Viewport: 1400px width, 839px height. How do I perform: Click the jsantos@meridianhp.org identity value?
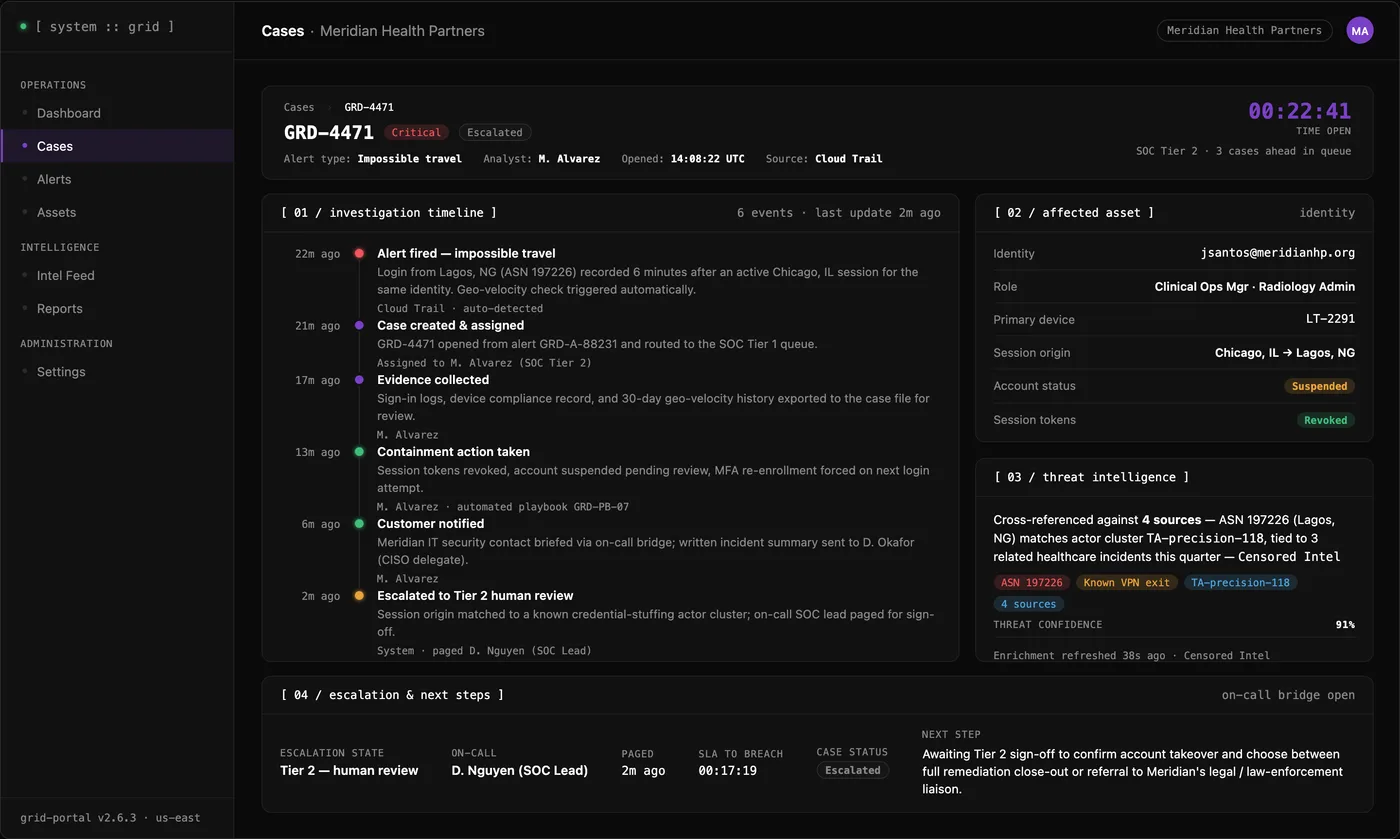click(1278, 253)
